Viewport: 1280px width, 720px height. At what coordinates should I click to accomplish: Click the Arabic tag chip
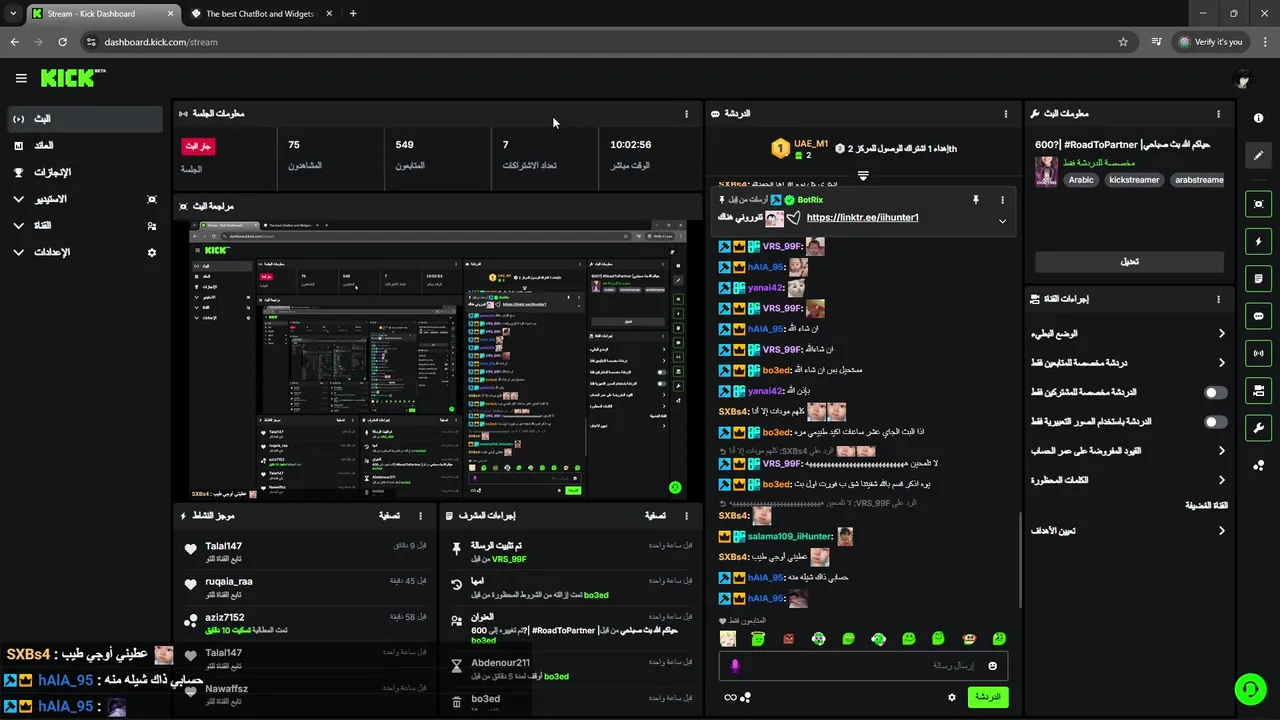coord(1081,180)
